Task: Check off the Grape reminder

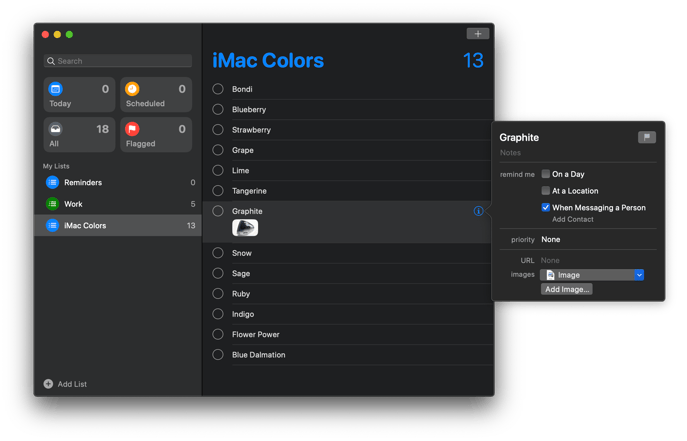Action: [x=218, y=150]
